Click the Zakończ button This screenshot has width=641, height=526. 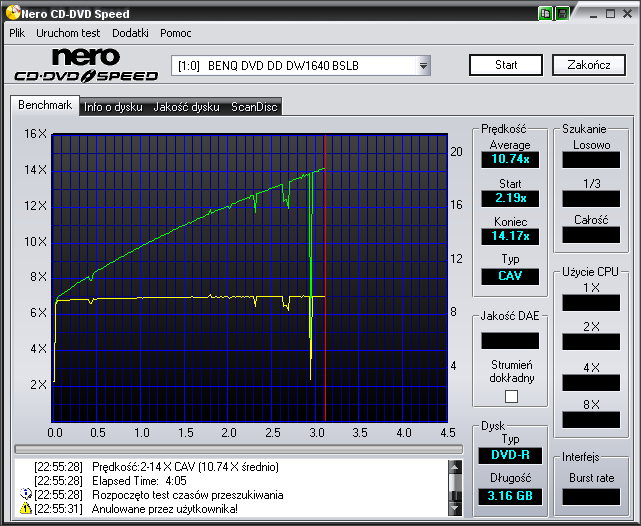589,65
